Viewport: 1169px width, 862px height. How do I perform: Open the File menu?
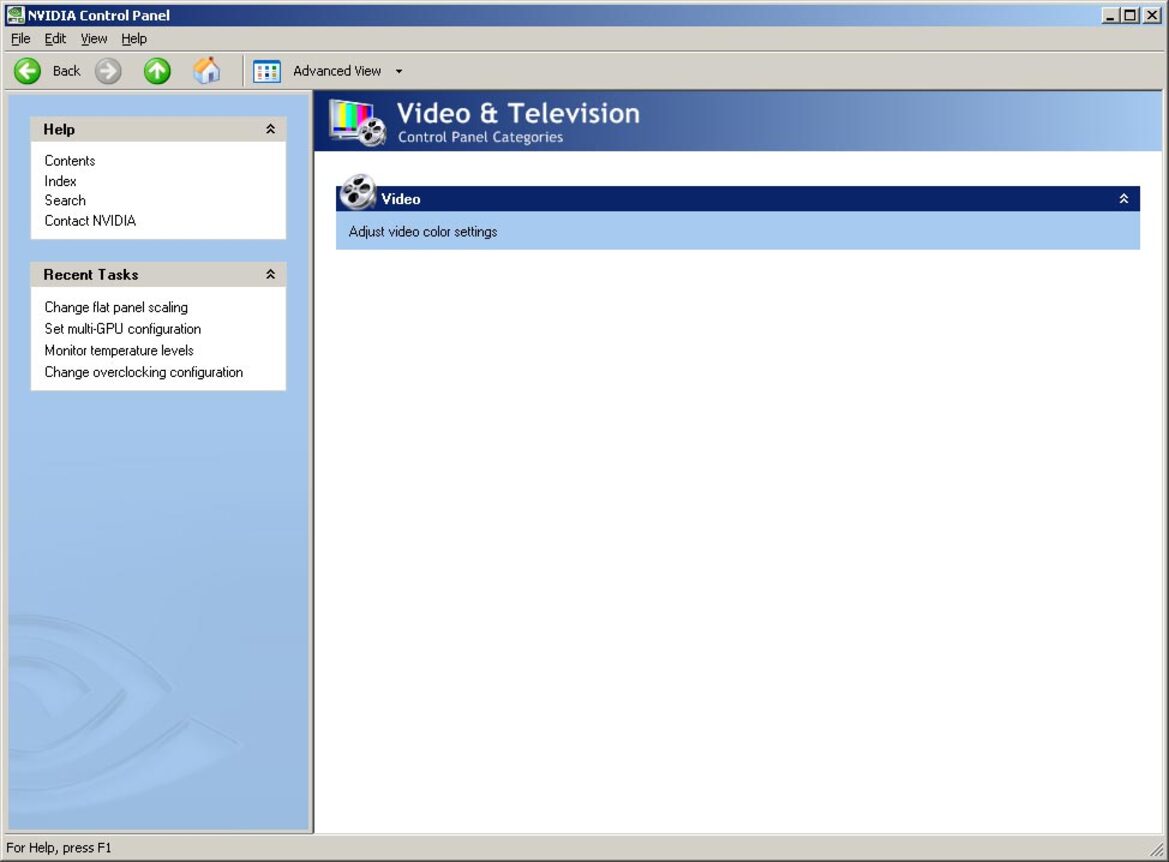[20, 39]
